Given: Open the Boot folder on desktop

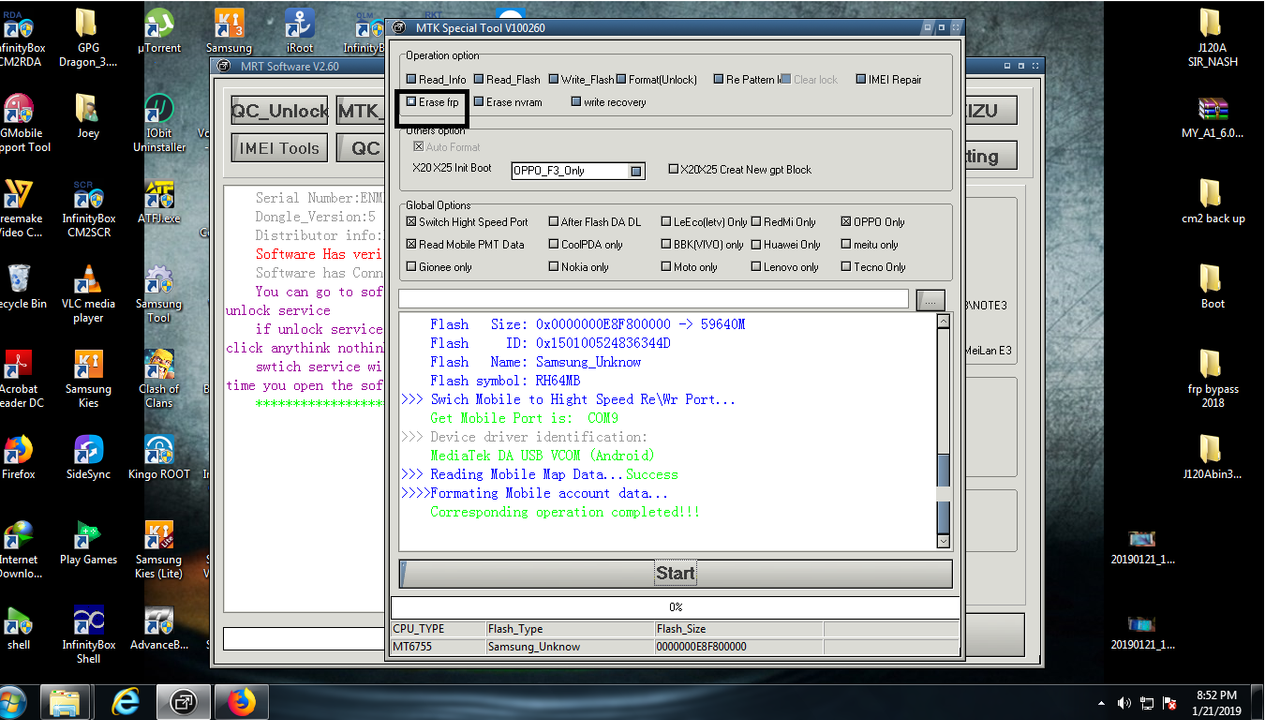Looking at the screenshot, I should point(1211,287).
